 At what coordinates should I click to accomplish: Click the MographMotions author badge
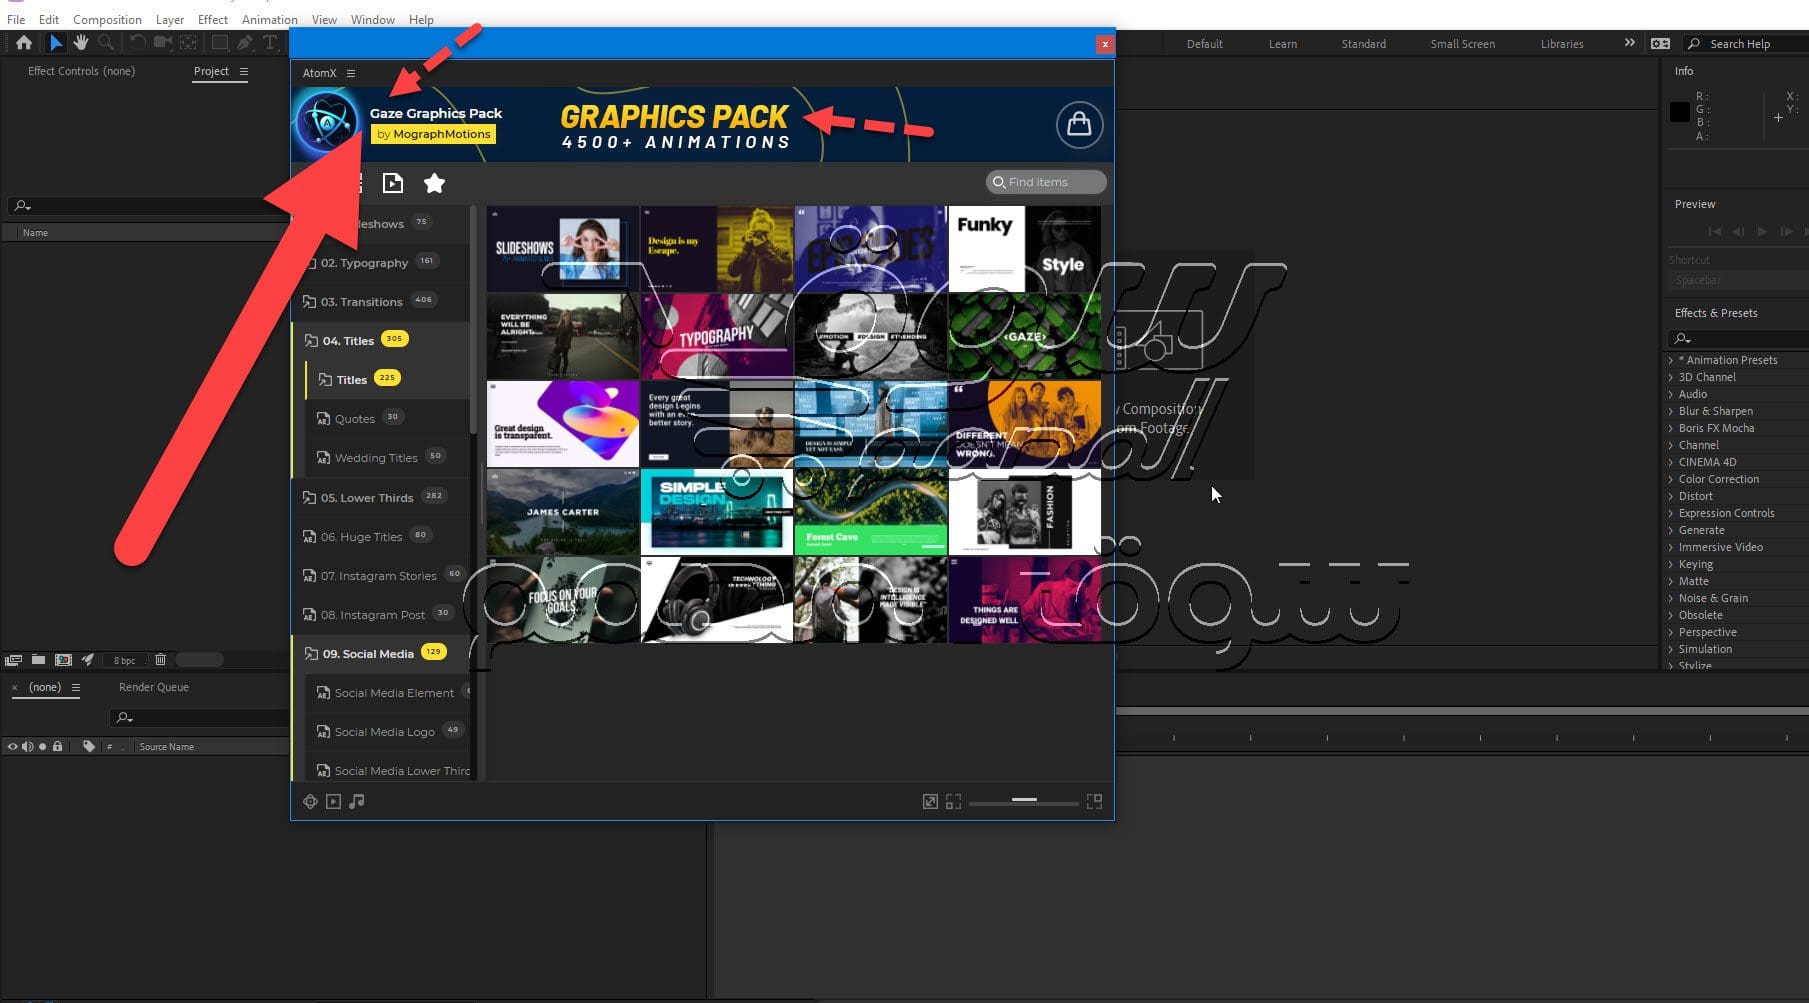433,134
